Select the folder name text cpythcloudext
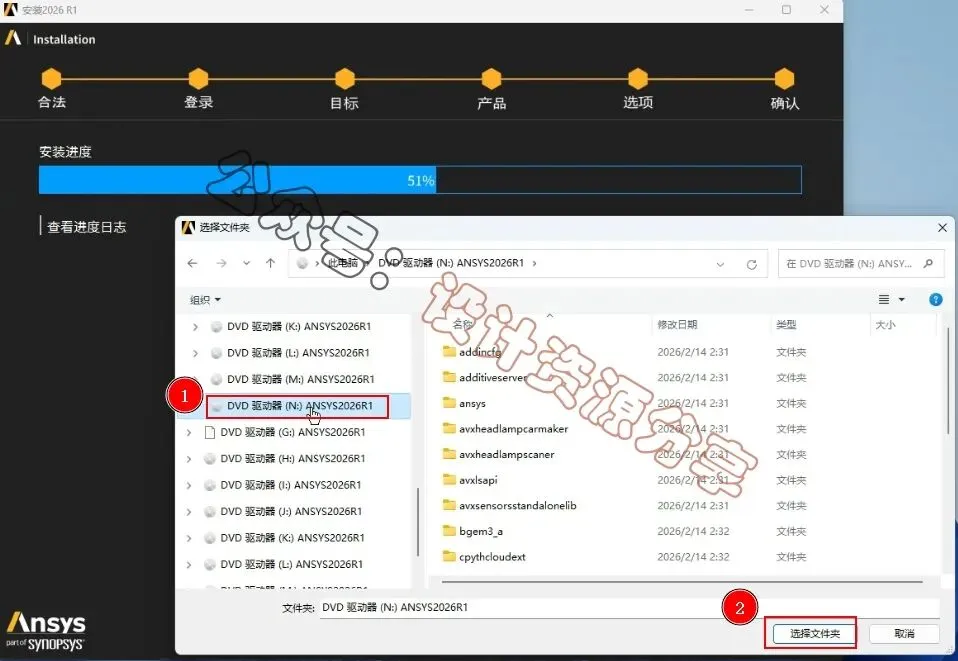Screen dimensions: 958x661 (492, 557)
